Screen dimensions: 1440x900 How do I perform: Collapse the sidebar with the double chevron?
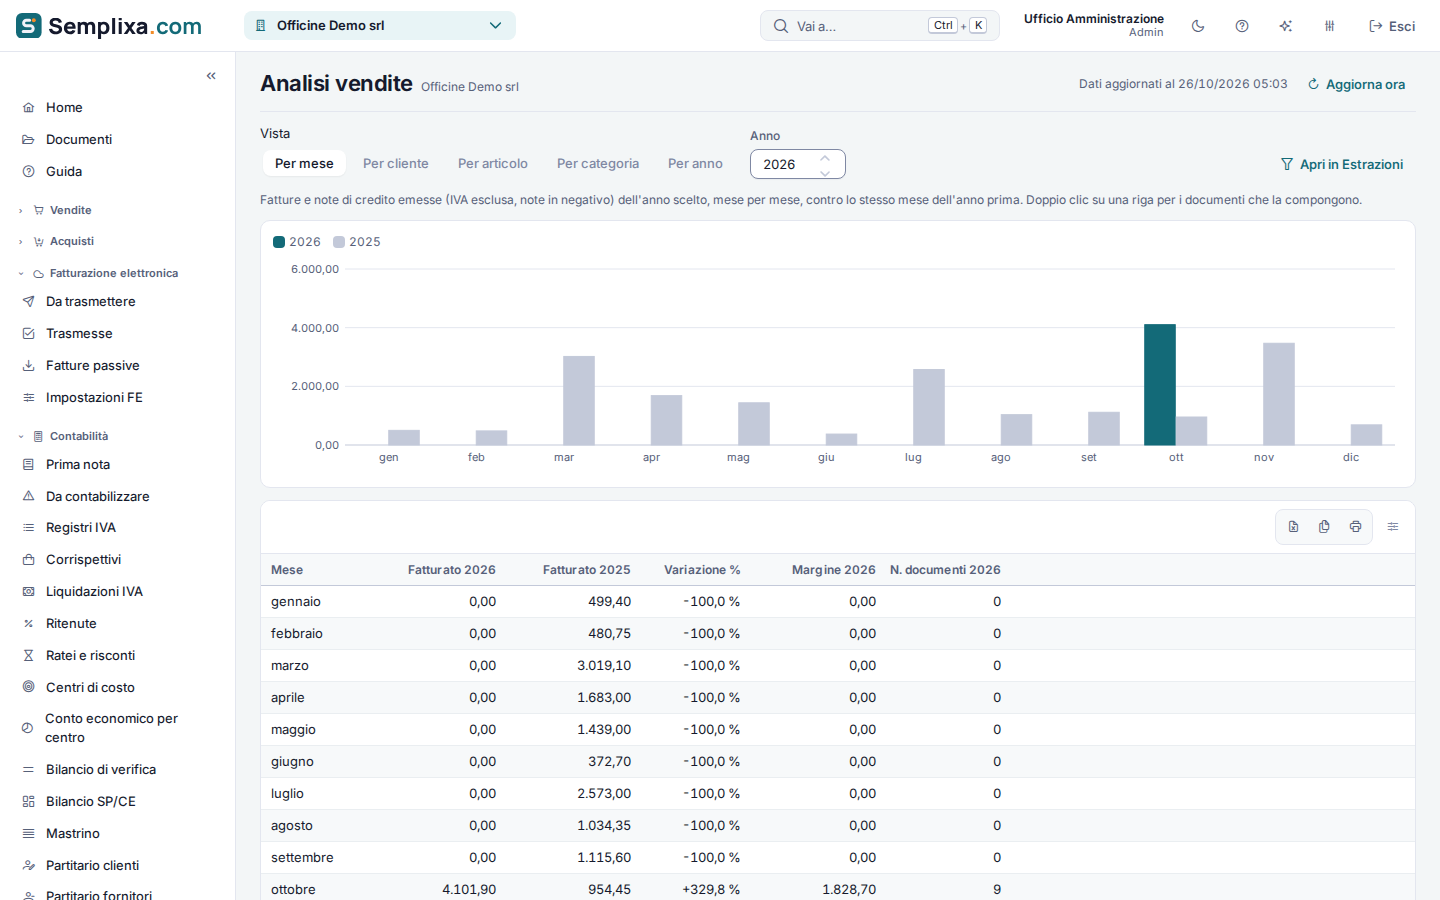211,76
